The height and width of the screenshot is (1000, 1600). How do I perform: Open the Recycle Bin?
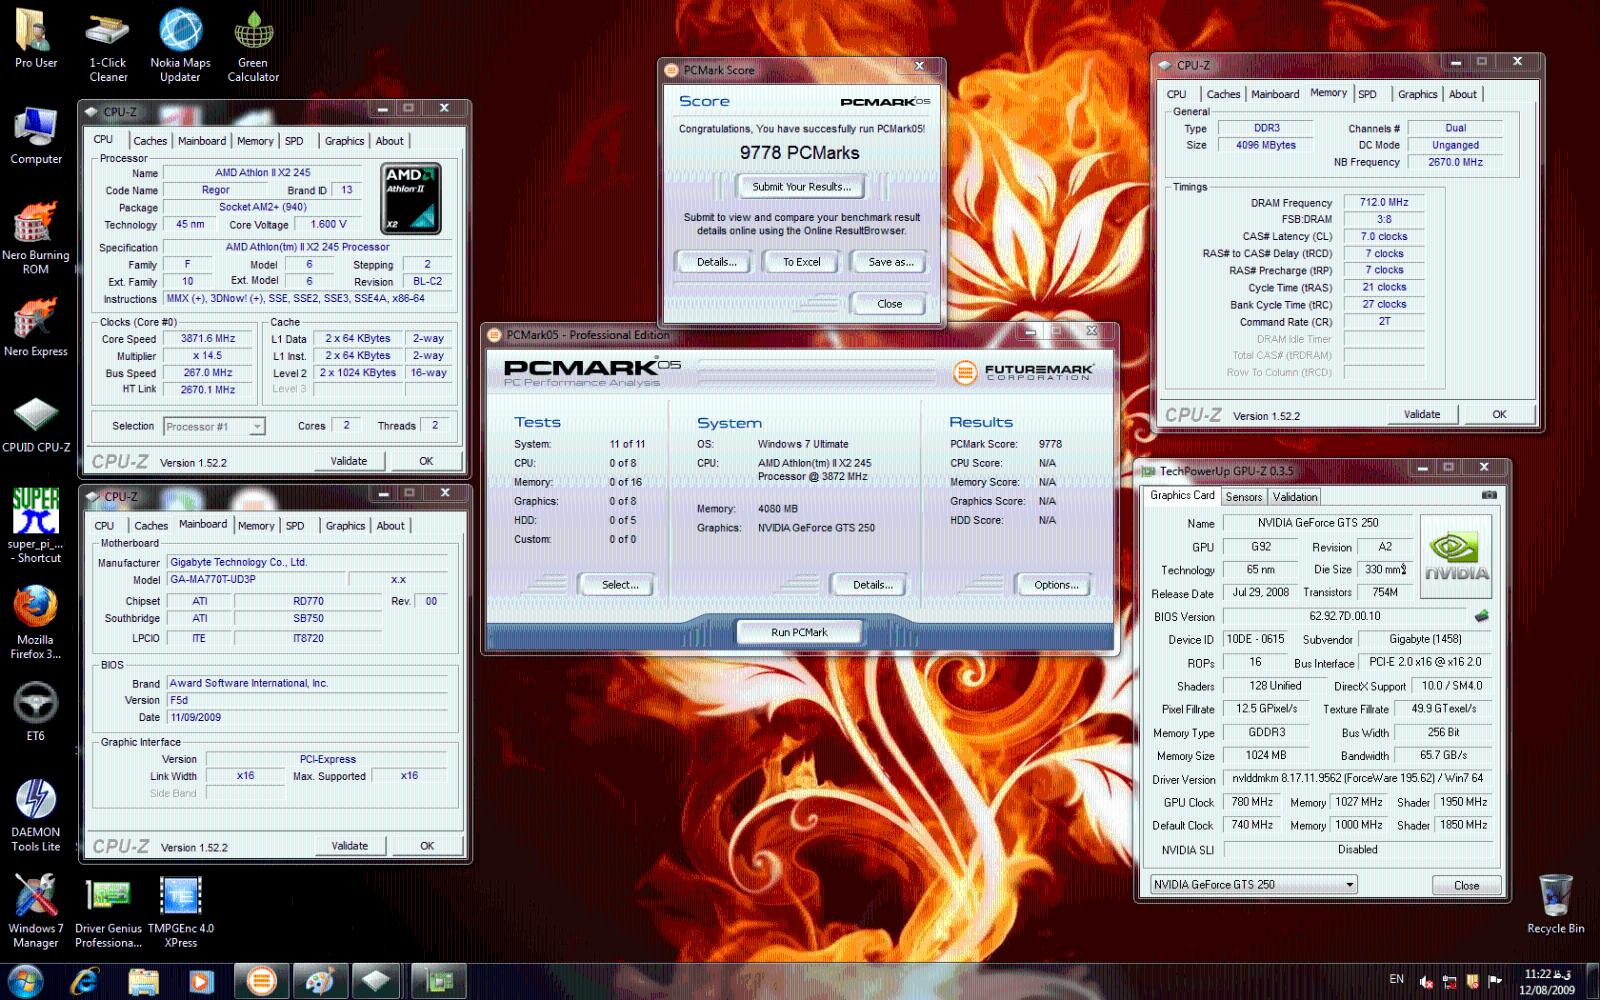[1555, 903]
